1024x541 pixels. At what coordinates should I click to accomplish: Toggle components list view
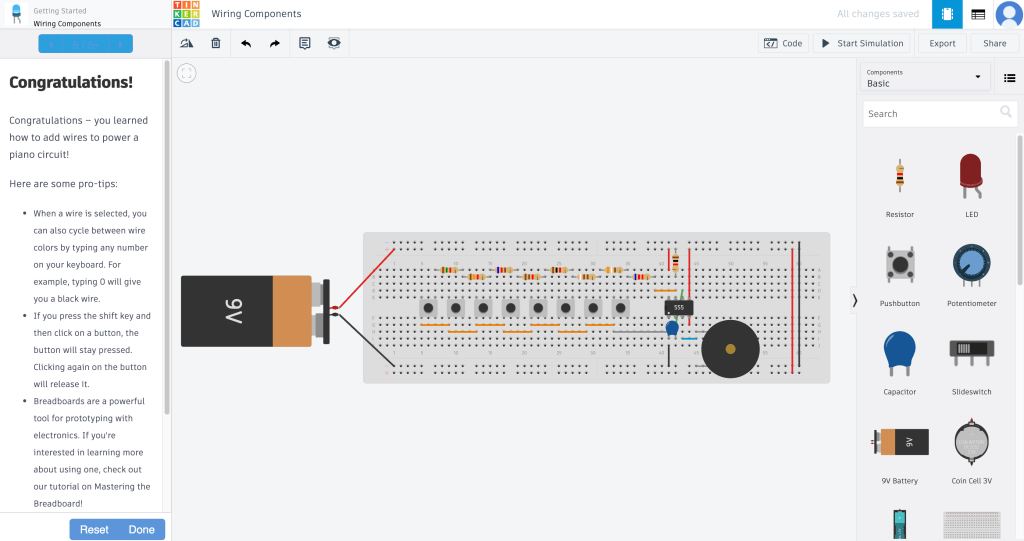tap(1009, 78)
